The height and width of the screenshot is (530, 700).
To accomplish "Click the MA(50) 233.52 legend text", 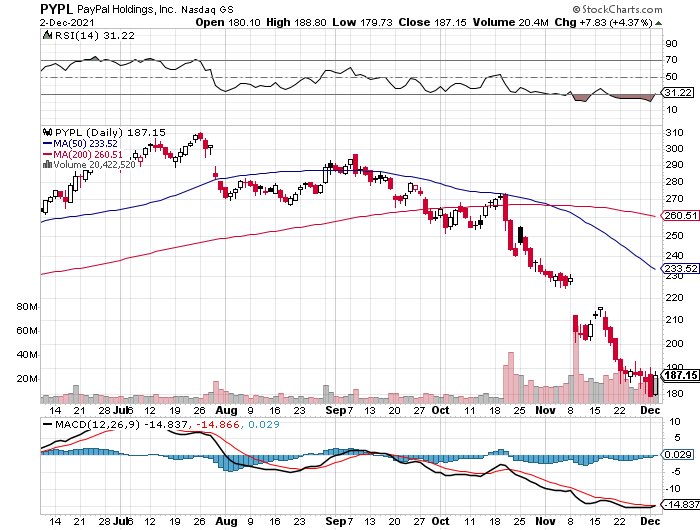I will [x=85, y=144].
